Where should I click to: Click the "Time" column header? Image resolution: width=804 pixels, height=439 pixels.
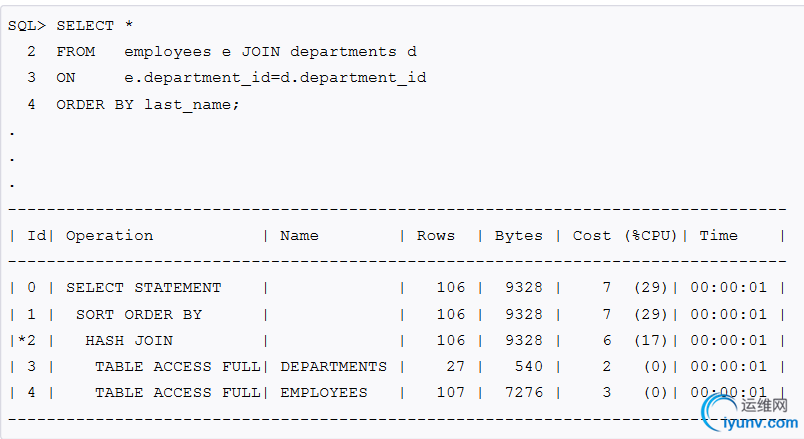pyautogui.click(x=718, y=236)
